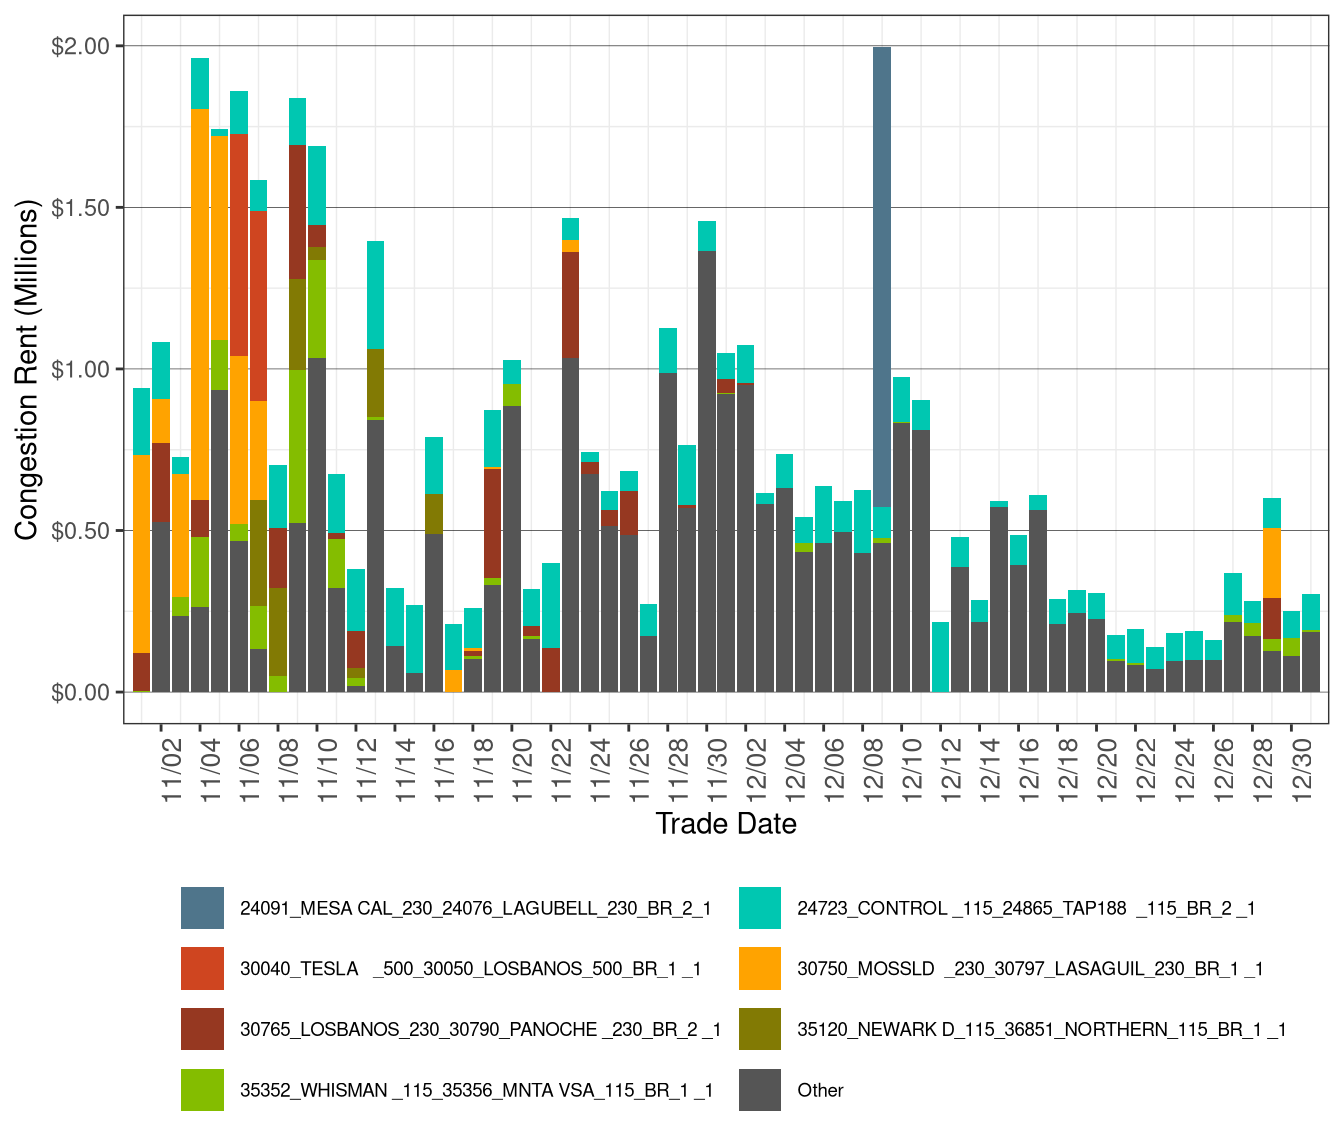The height and width of the screenshot is (1142, 1344).
Task: Click the 12/16 date tick label
Action: pos(1028,768)
